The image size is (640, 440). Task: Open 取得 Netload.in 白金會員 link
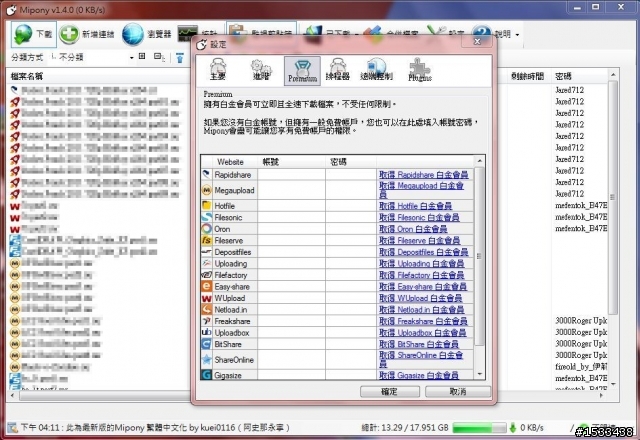[422, 309]
